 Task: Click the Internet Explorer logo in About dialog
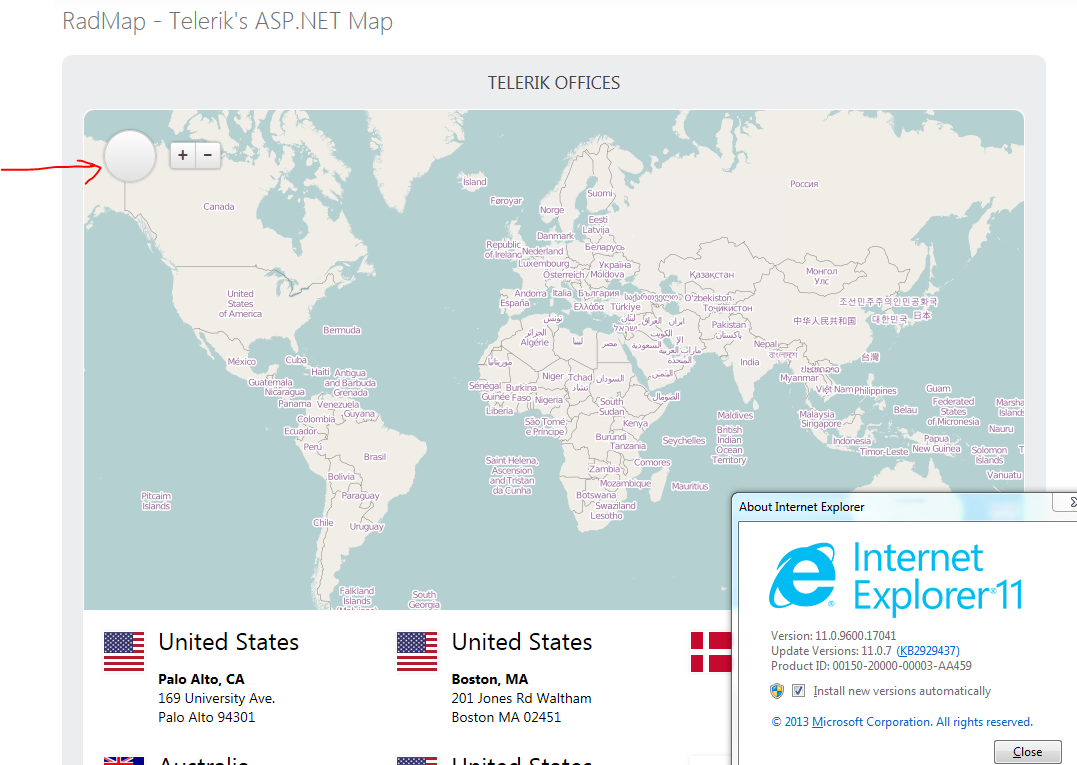[x=803, y=577]
